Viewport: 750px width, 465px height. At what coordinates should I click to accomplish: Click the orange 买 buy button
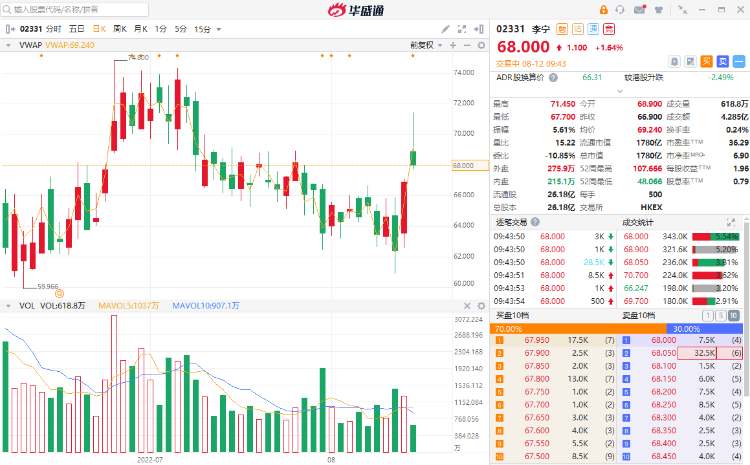click(706, 61)
